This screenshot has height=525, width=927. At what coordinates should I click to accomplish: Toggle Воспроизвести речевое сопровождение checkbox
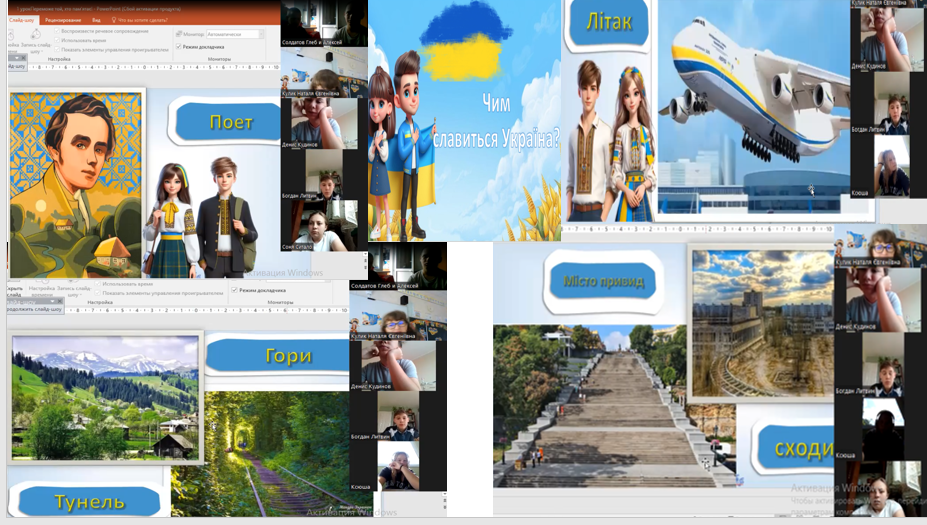57,31
